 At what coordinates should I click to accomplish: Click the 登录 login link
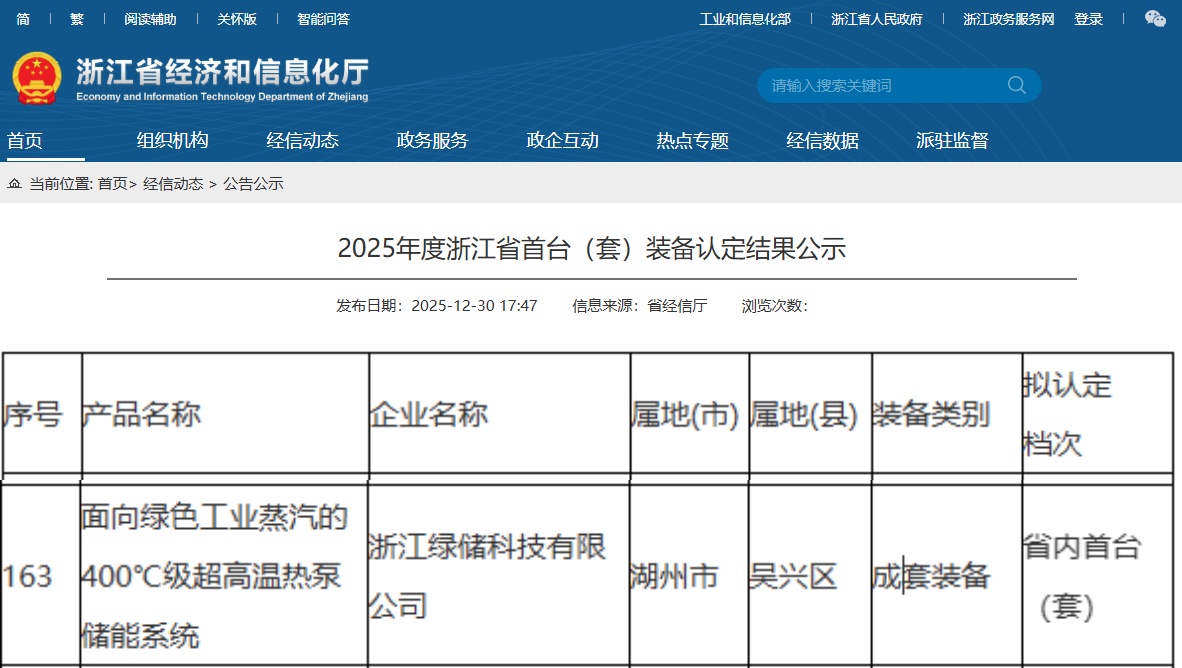1088,19
